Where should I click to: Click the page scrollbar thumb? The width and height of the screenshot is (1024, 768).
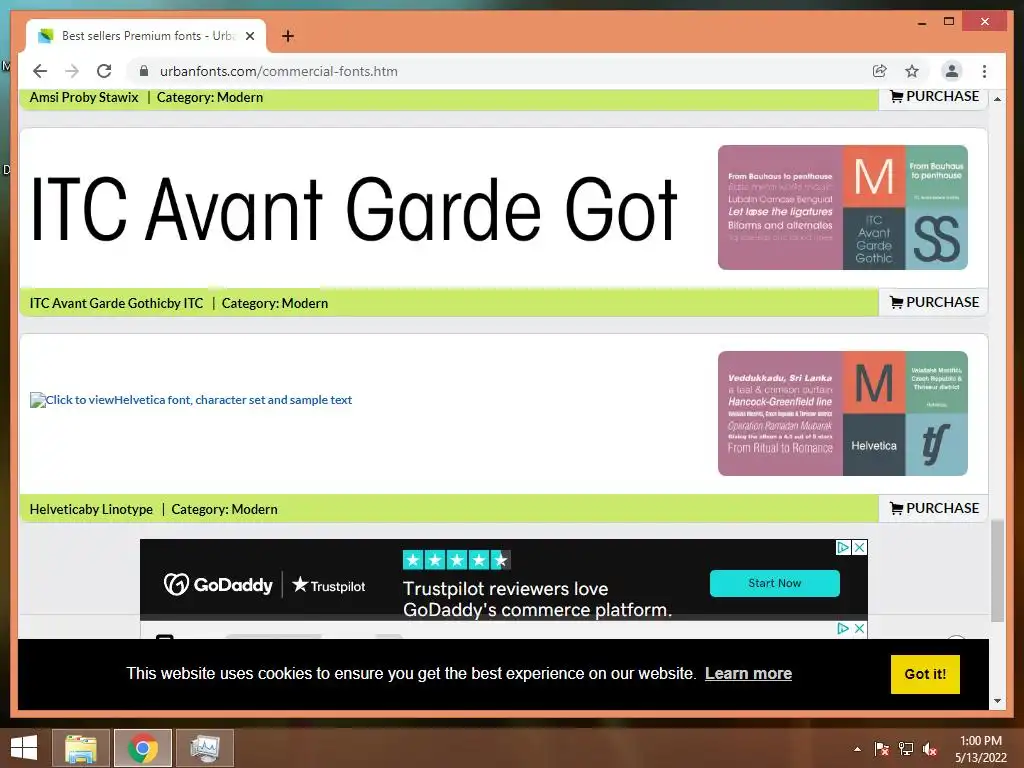click(997, 571)
